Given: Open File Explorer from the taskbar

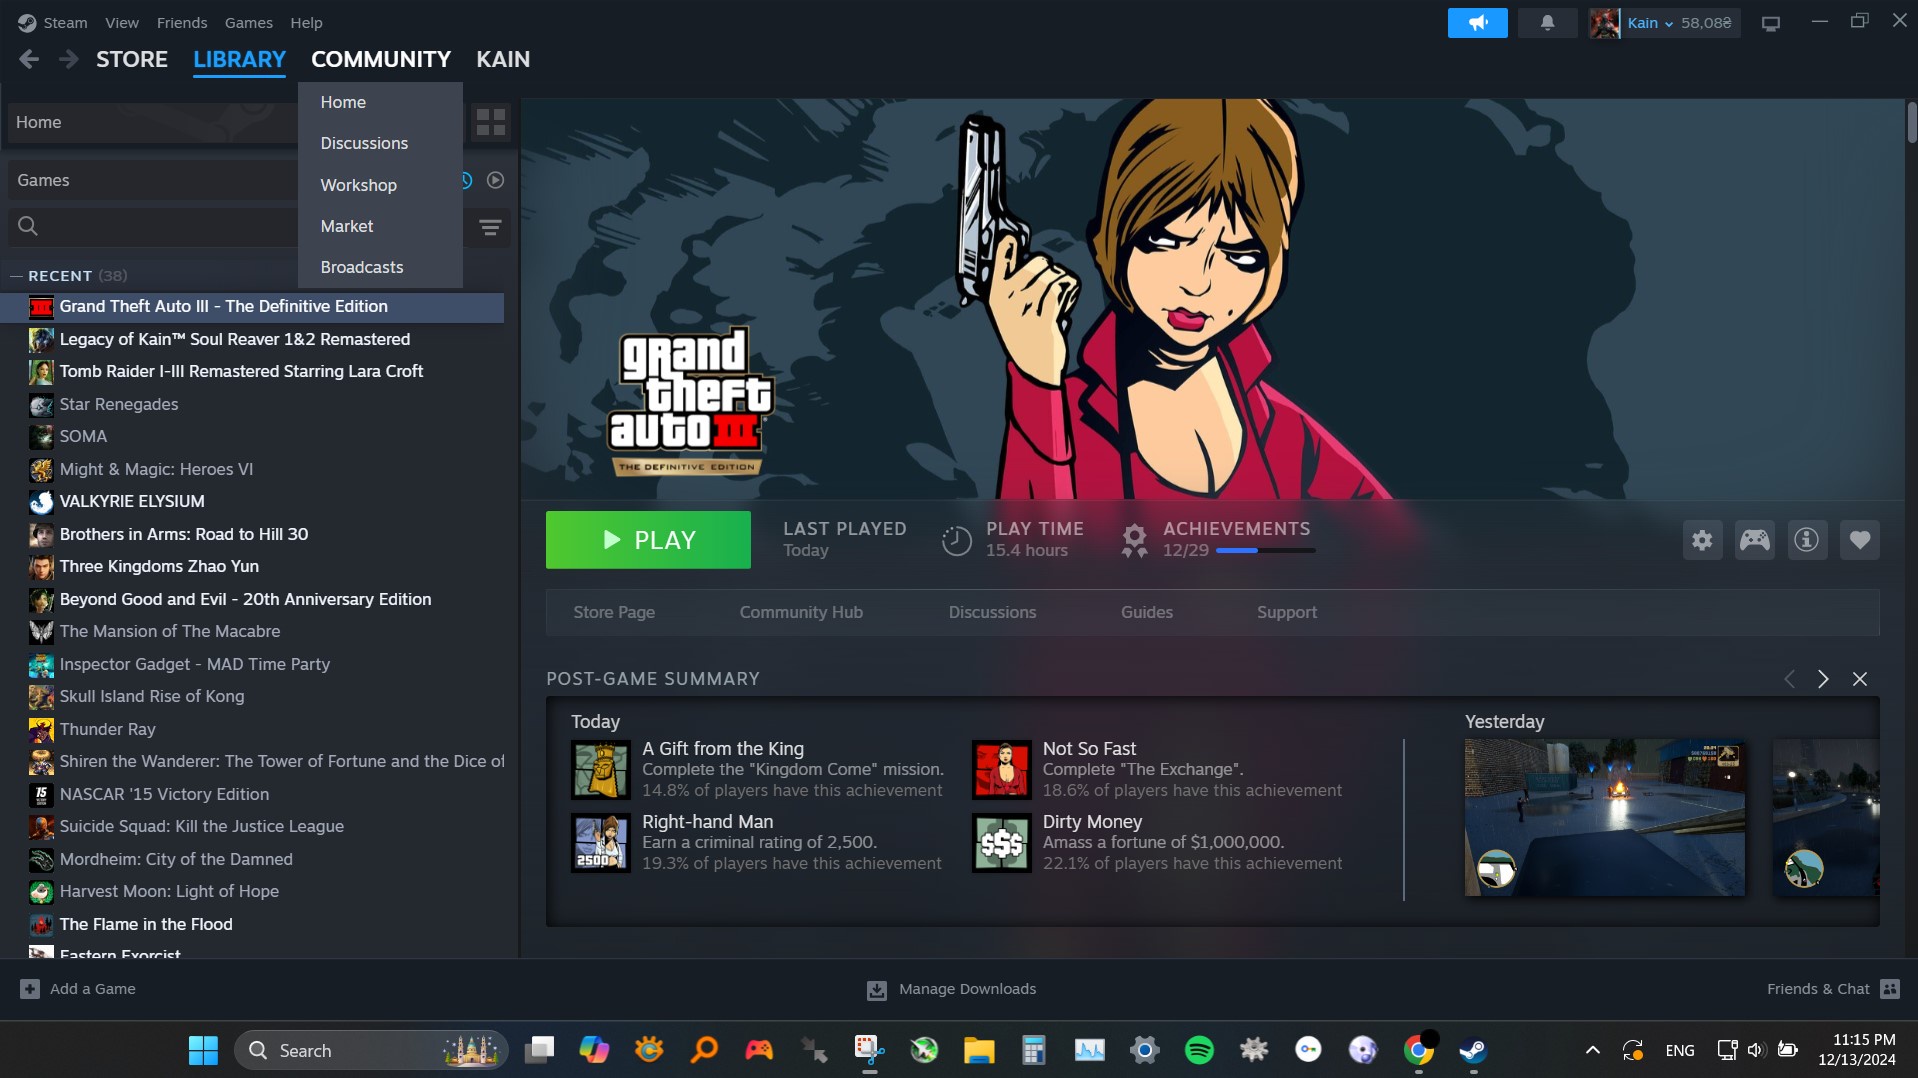Looking at the screenshot, I should coord(979,1050).
